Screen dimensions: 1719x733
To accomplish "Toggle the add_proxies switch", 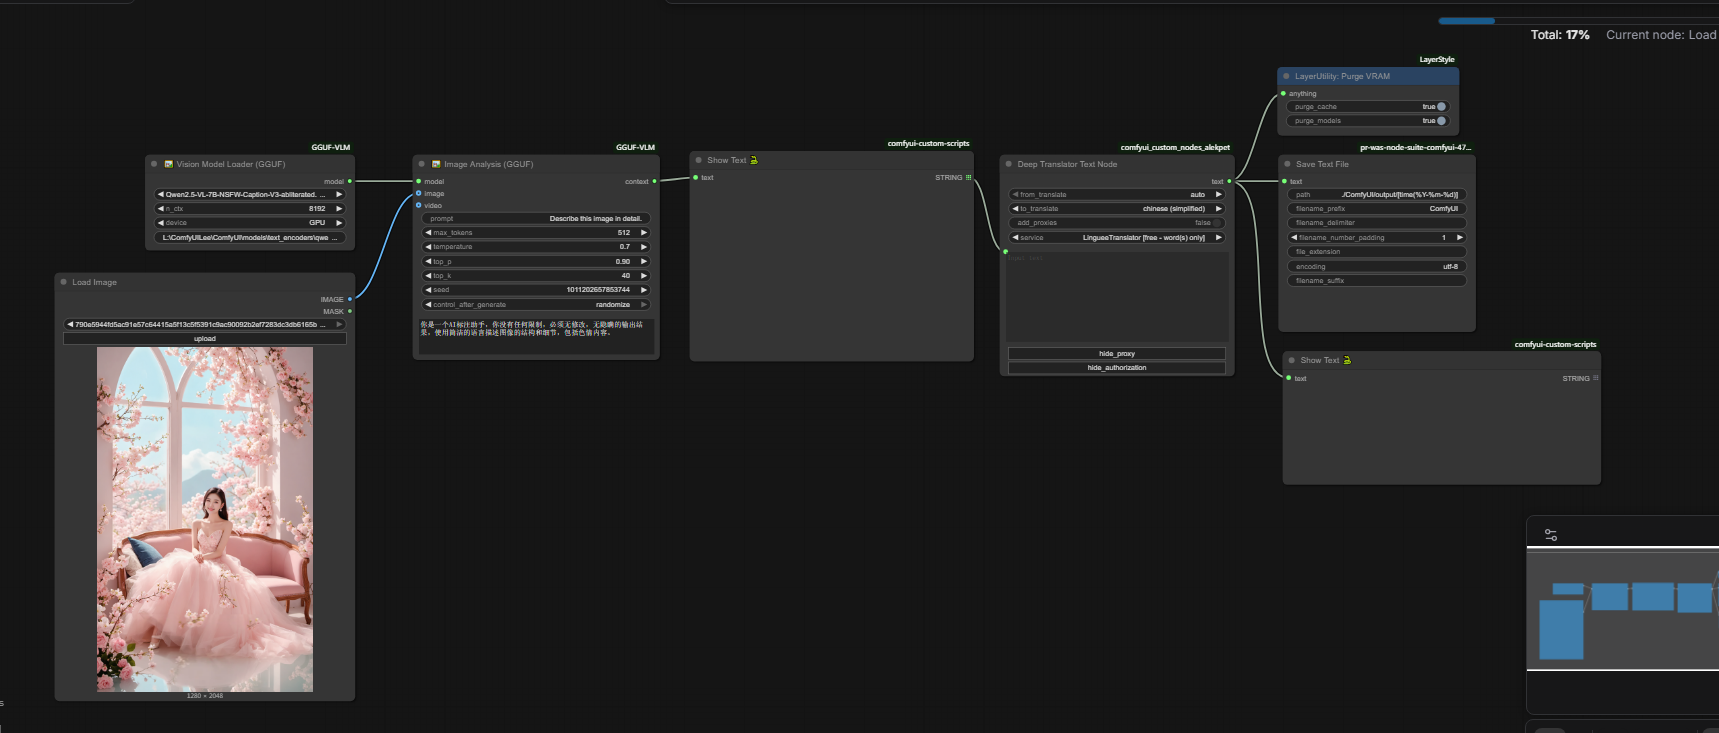I will pos(1216,223).
